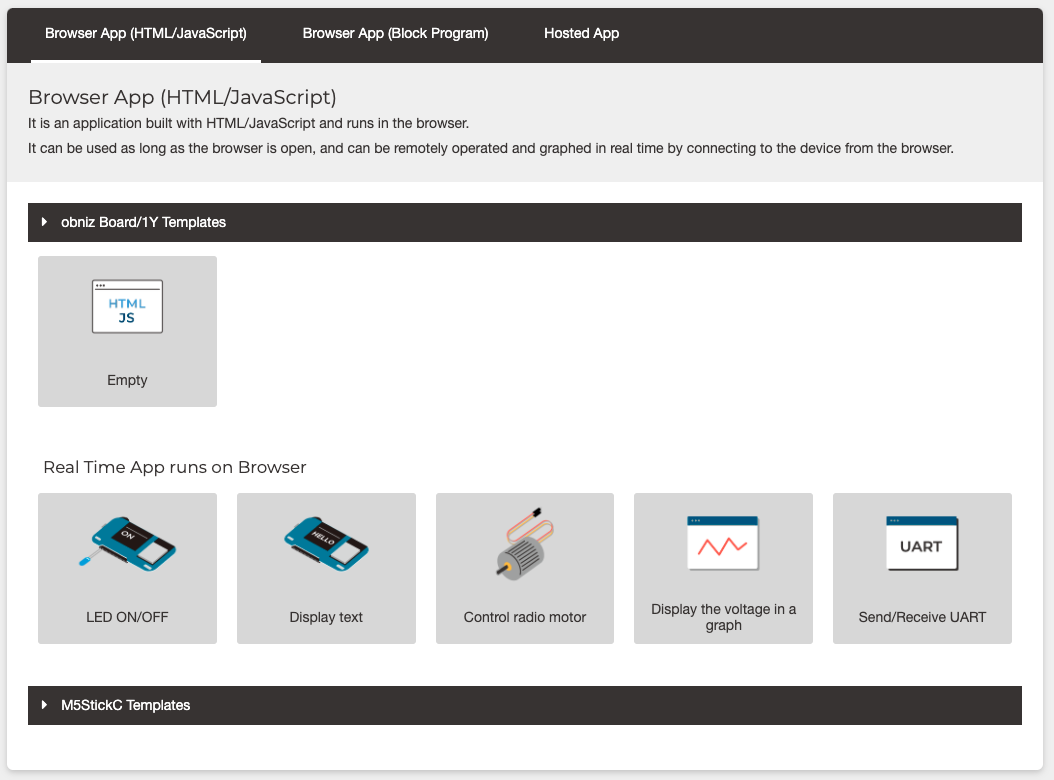Select Display the voltage in a graph label

point(723,617)
